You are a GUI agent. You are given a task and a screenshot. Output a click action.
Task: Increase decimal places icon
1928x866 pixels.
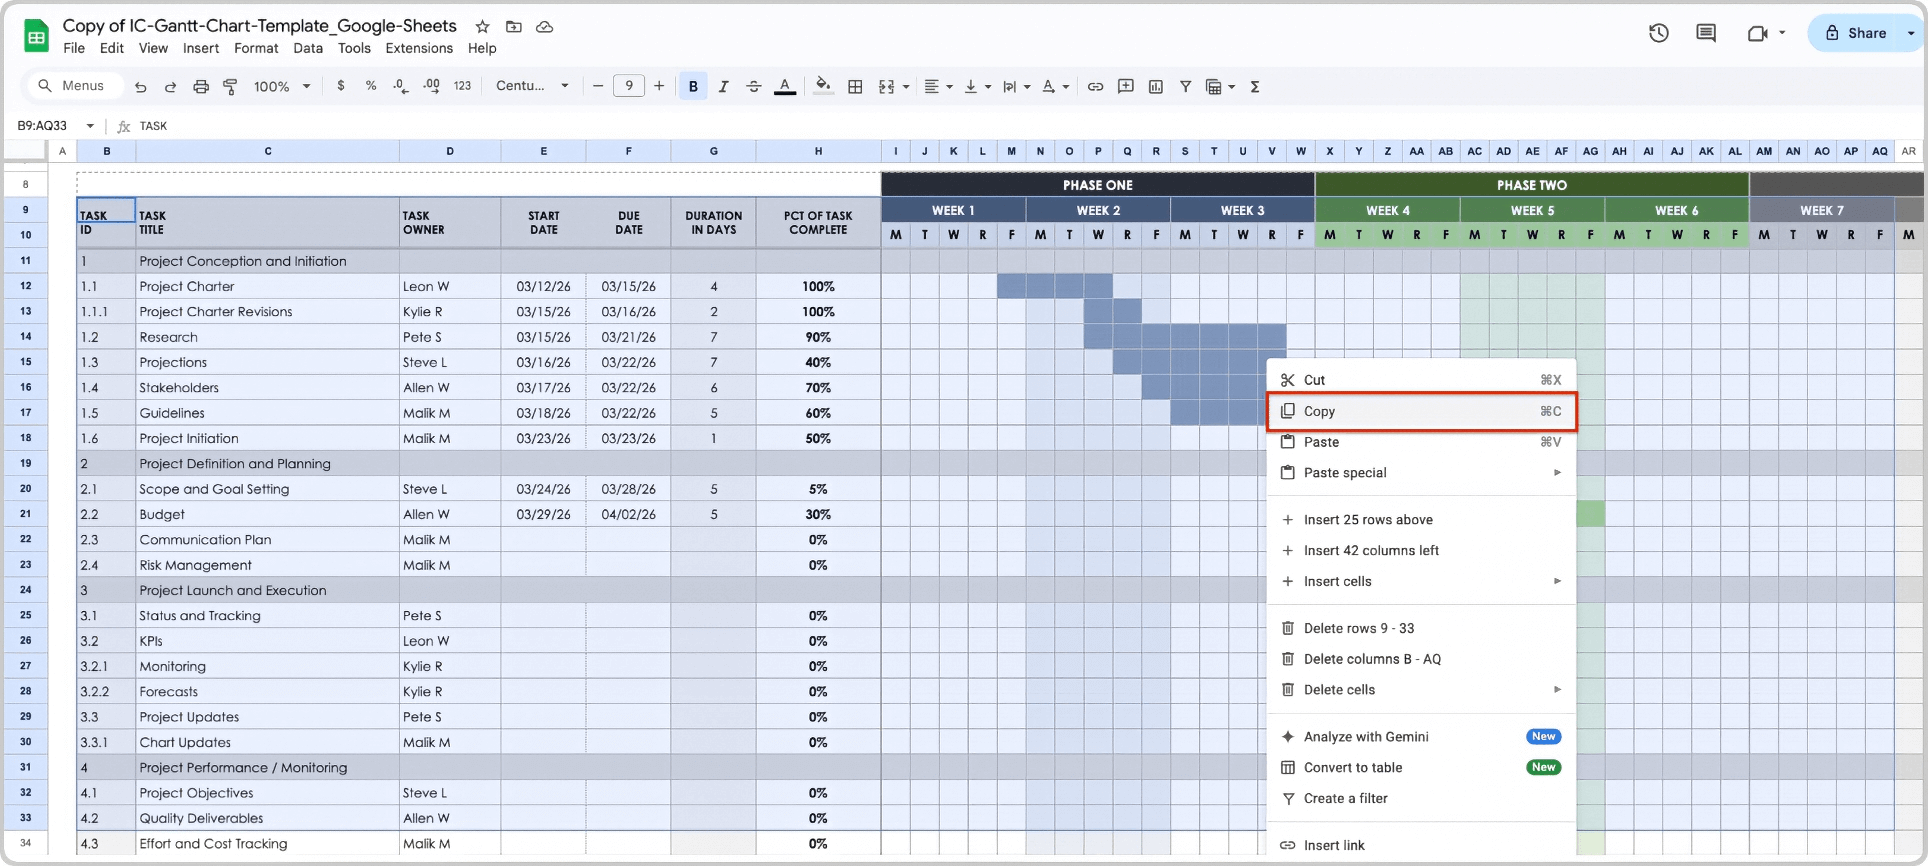pyautogui.click(x=431, y=86)
